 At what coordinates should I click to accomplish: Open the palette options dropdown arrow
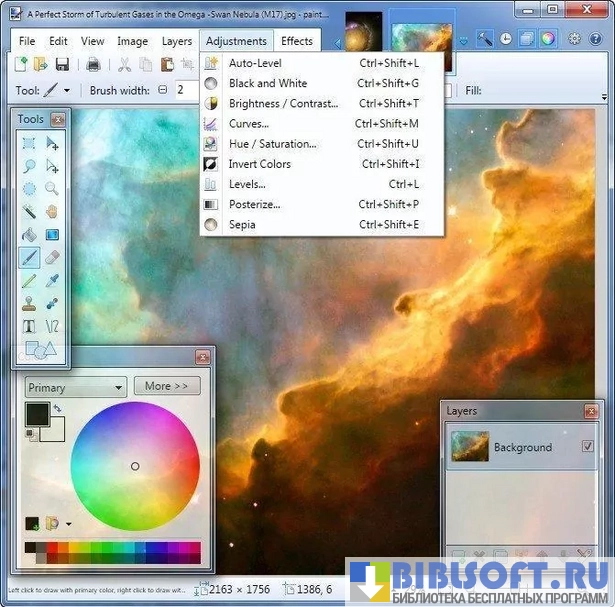click(69, 523)
